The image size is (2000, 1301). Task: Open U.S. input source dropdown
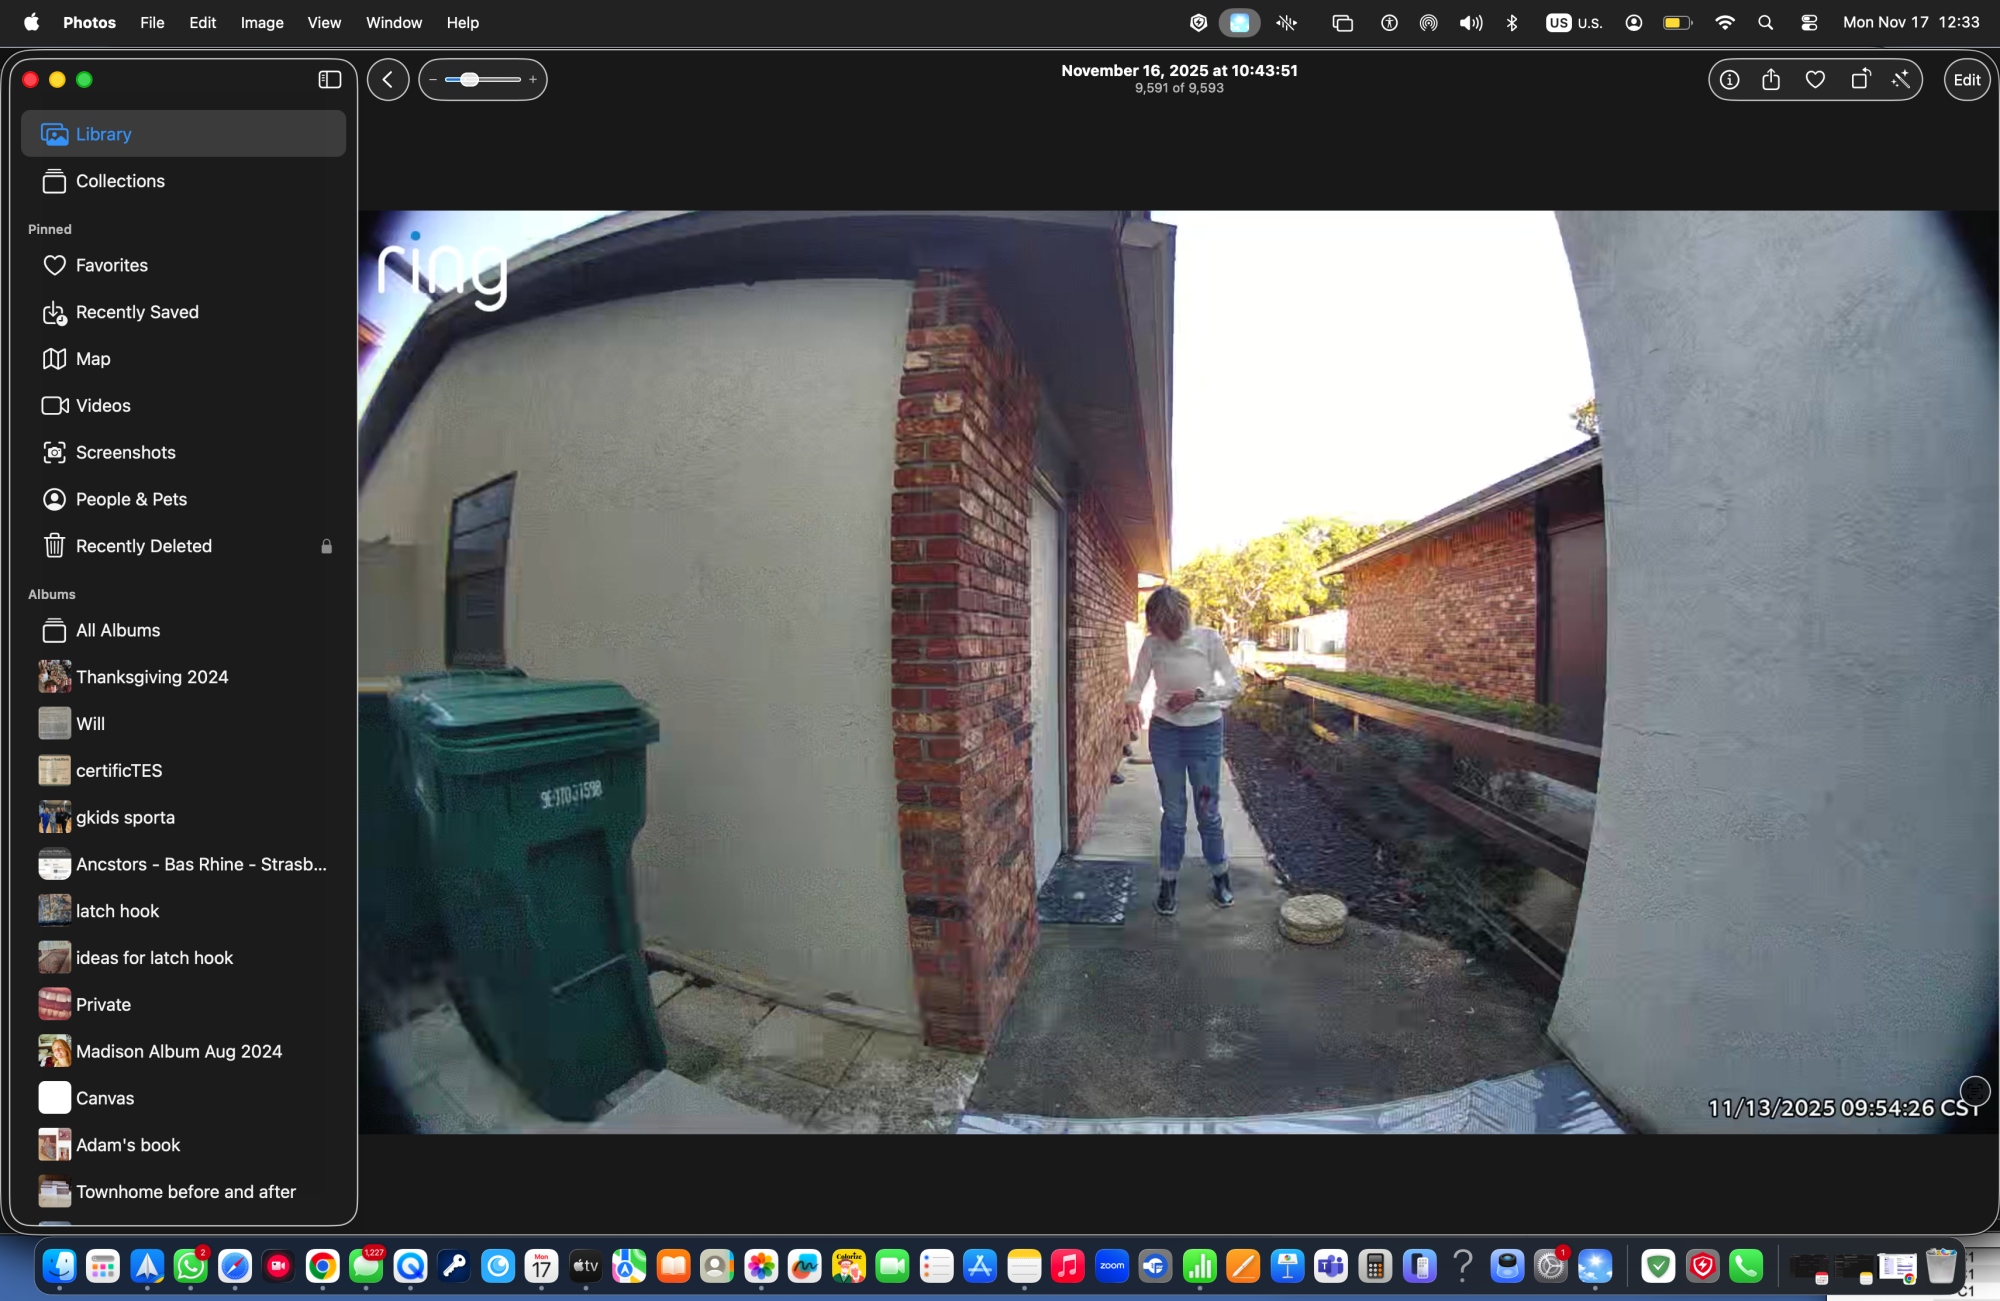[1575, 22]
